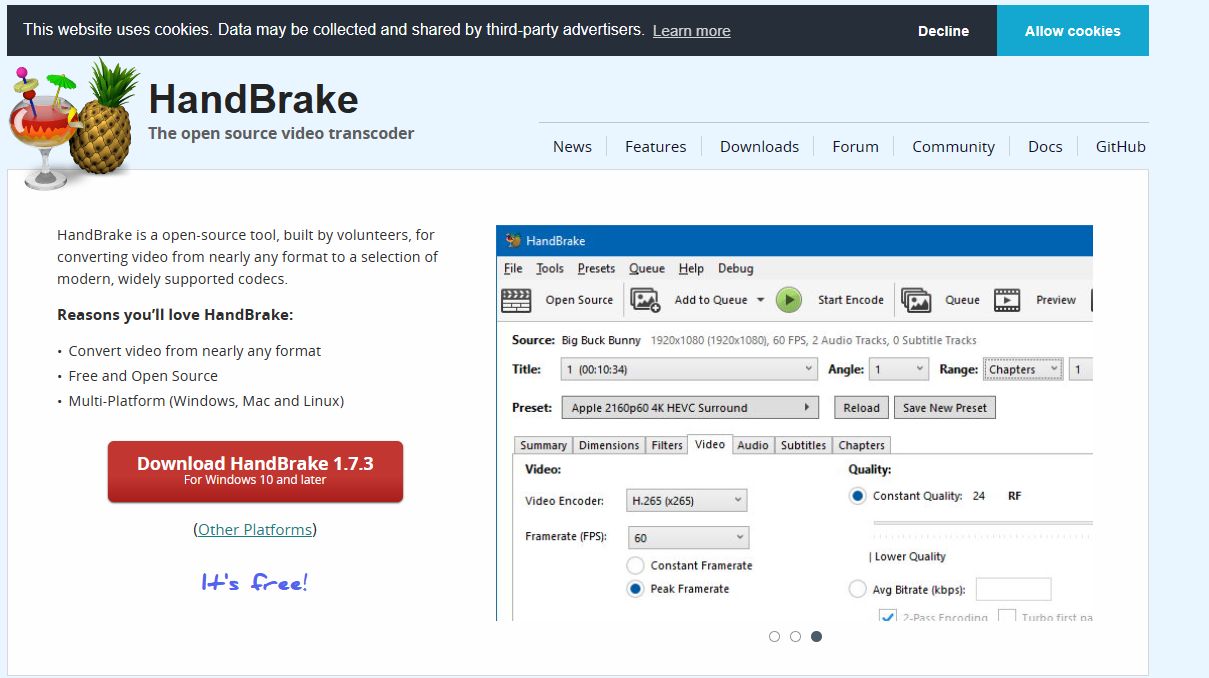Click HandBrake window title bar icon
1209x678 pixels.
(x=513, y=241)
